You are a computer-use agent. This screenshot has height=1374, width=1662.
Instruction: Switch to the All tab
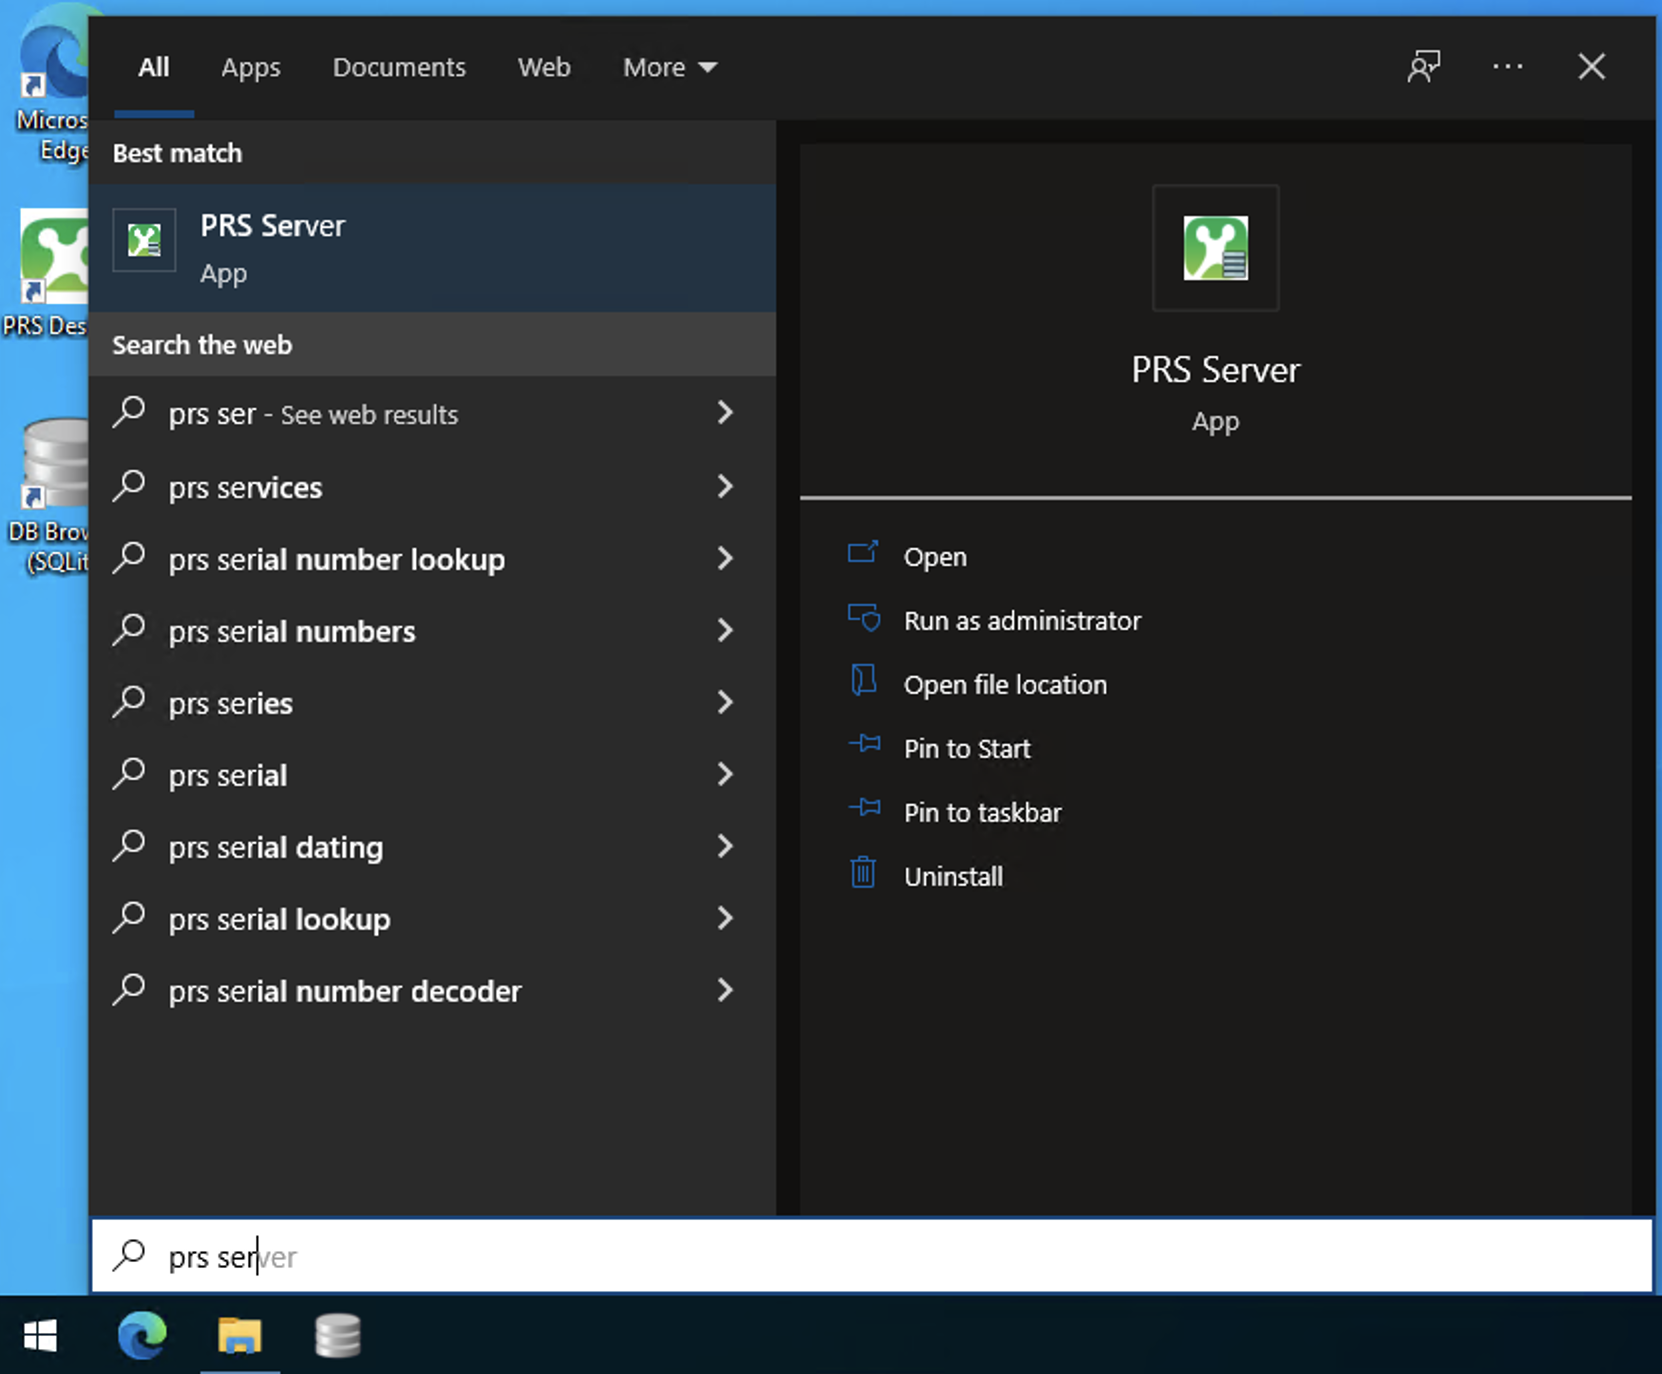tap(154, 67)
